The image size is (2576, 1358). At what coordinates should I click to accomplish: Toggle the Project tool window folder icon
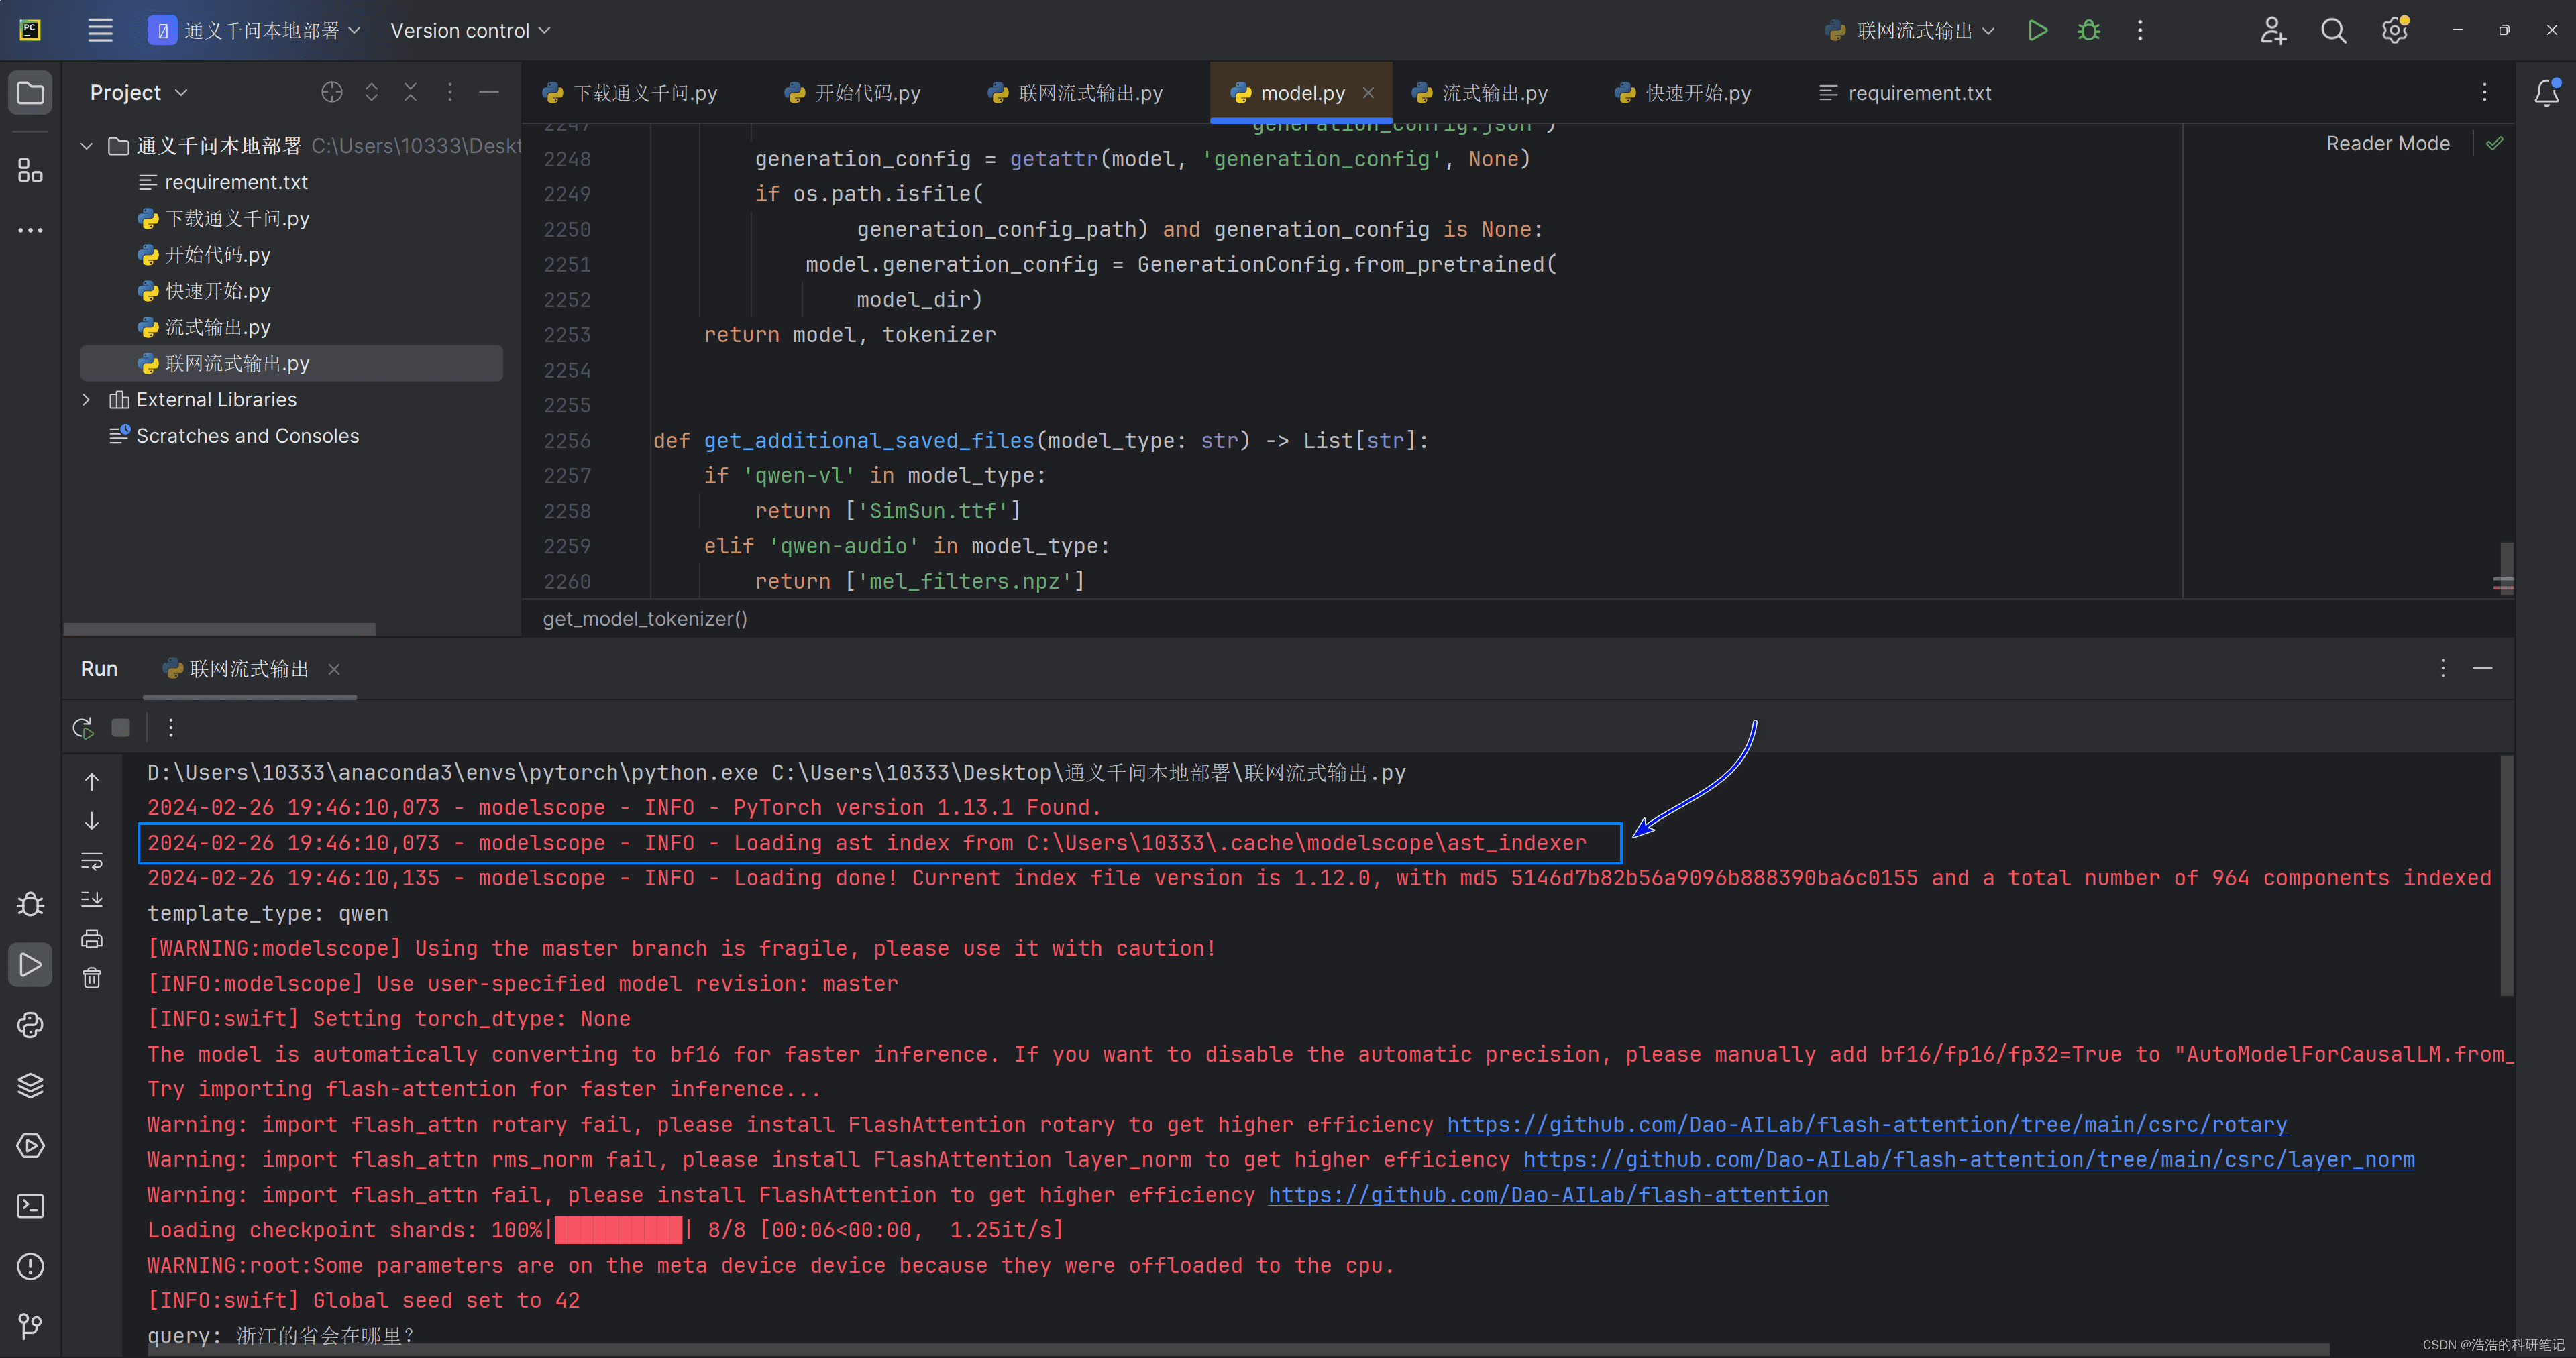[30, 93]
